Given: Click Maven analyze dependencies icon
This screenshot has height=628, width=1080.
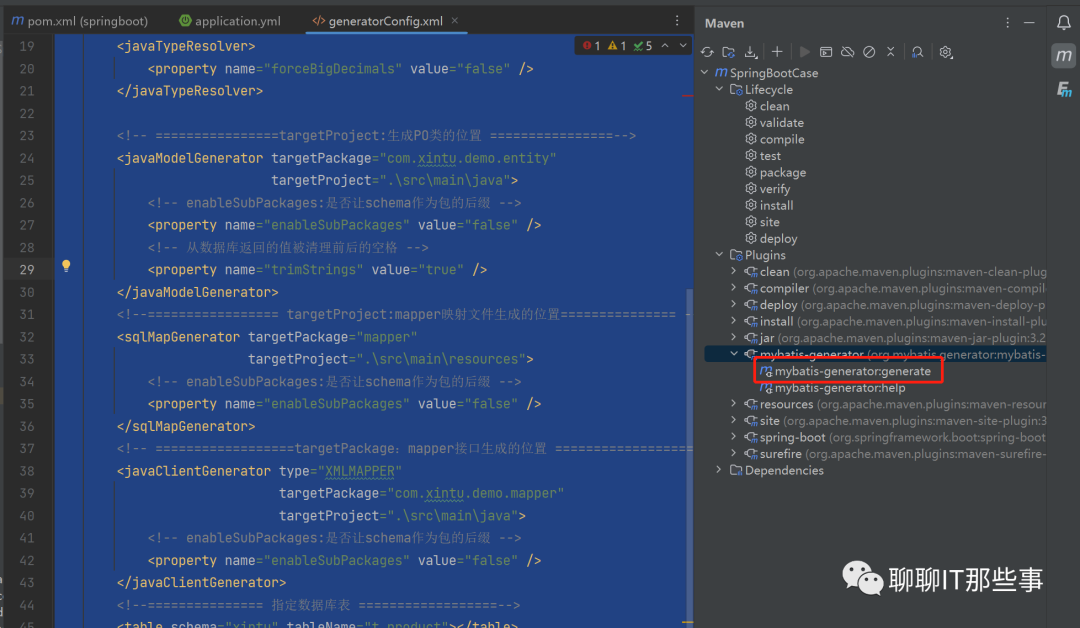Looking at the screenshot, I should click(917, 52).
